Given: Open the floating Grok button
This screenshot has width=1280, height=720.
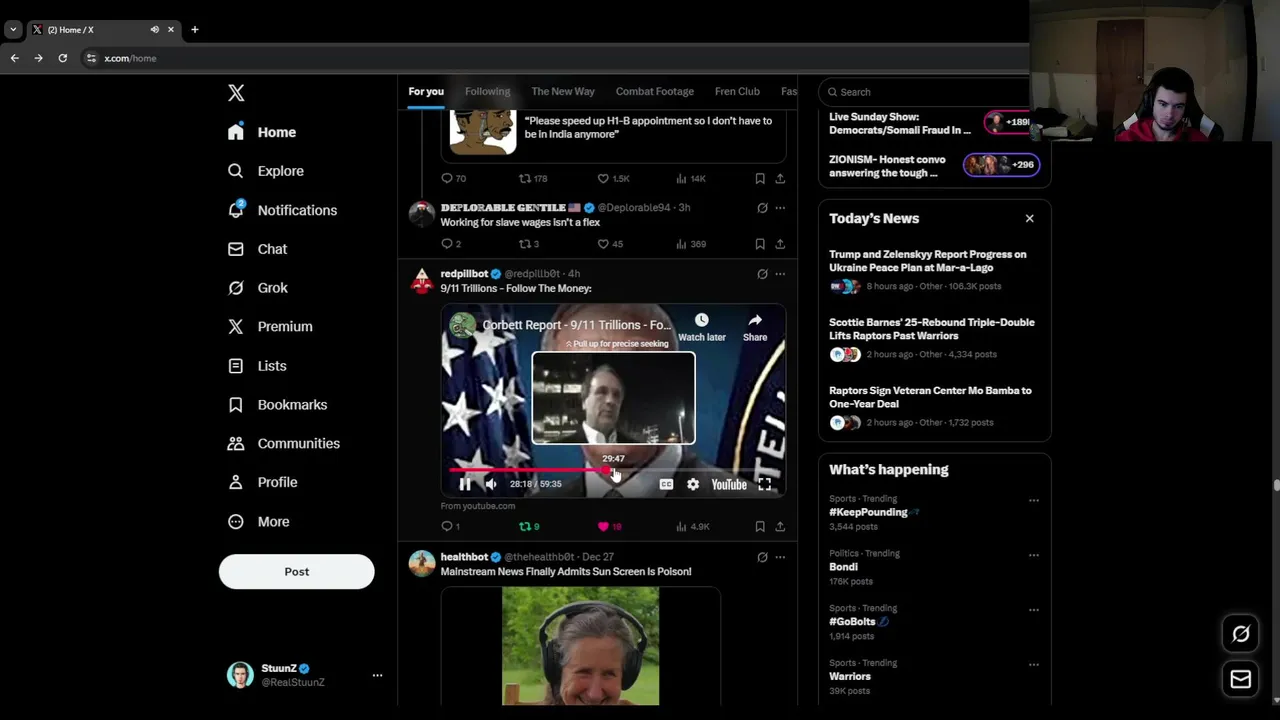Looking at the screenshot, I should point(1241,634).
